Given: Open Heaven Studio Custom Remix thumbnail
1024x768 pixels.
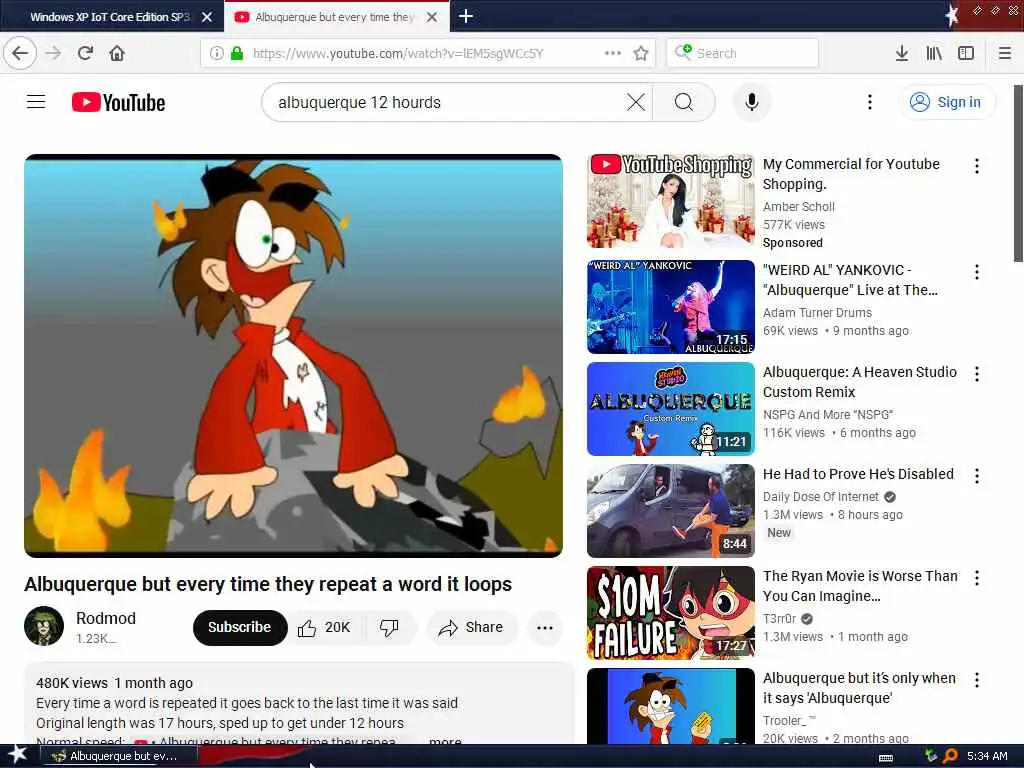Looking at the screenshot, I should tap(671, 409).
